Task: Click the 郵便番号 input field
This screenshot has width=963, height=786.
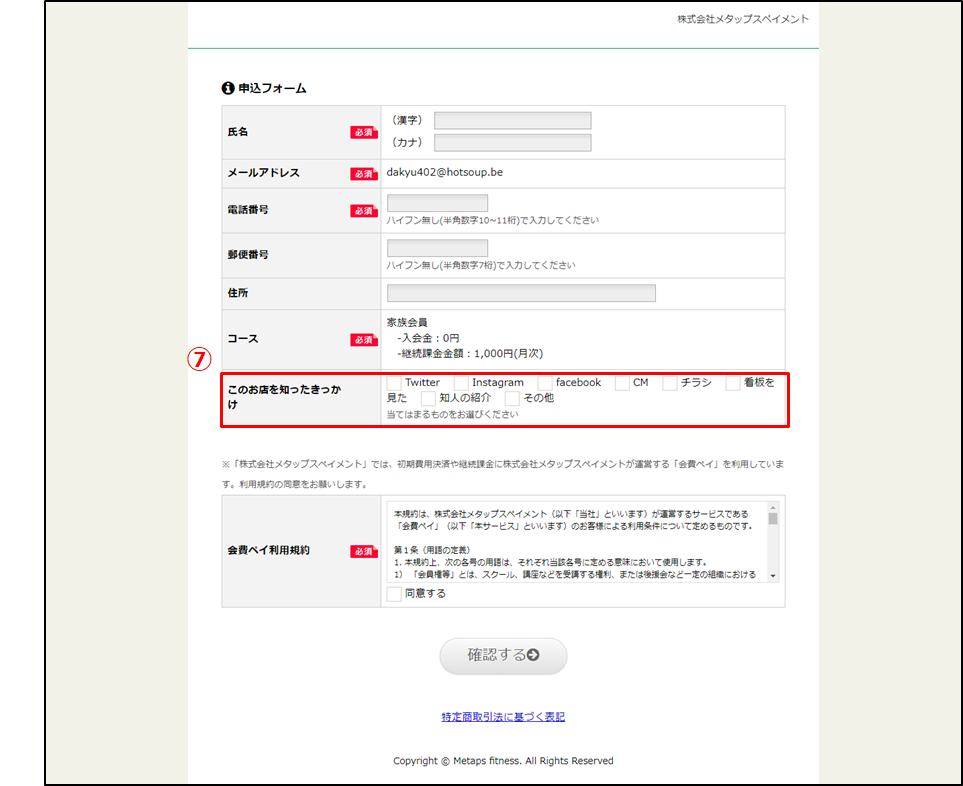Action: [x=437, y=248]
